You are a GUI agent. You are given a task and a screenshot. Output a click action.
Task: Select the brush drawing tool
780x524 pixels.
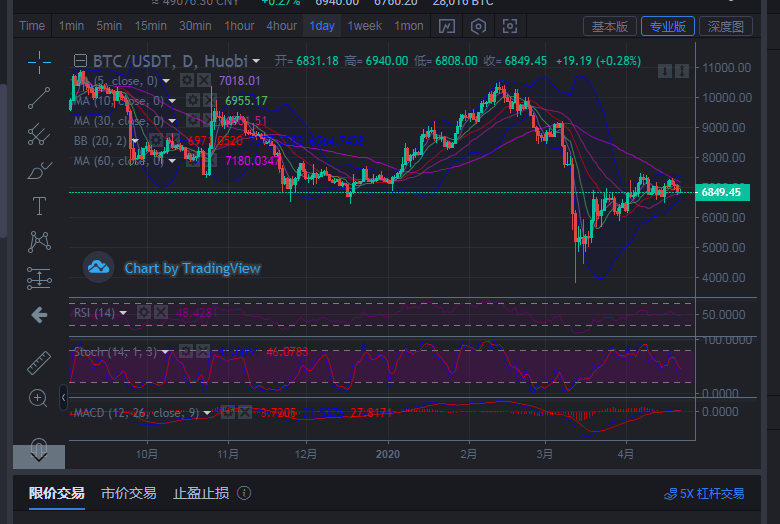pyautogui.click(x=39, y=170)
